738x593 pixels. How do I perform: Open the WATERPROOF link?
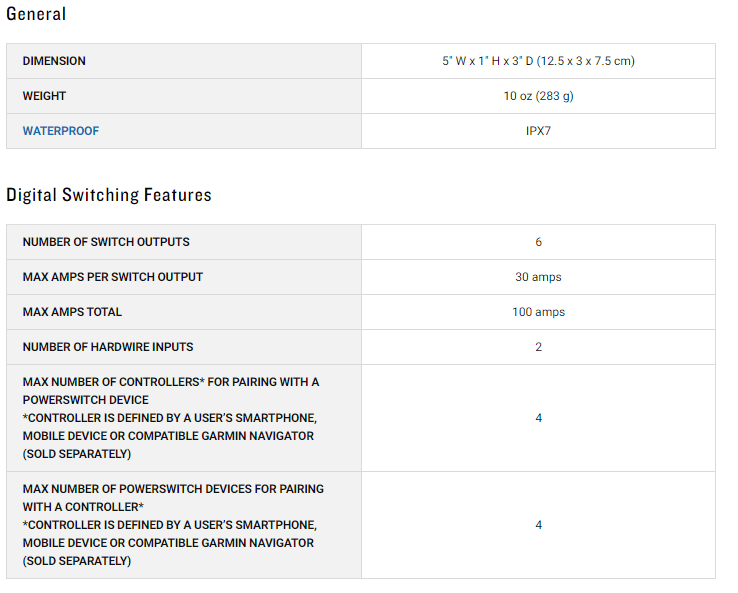[61, 131]
